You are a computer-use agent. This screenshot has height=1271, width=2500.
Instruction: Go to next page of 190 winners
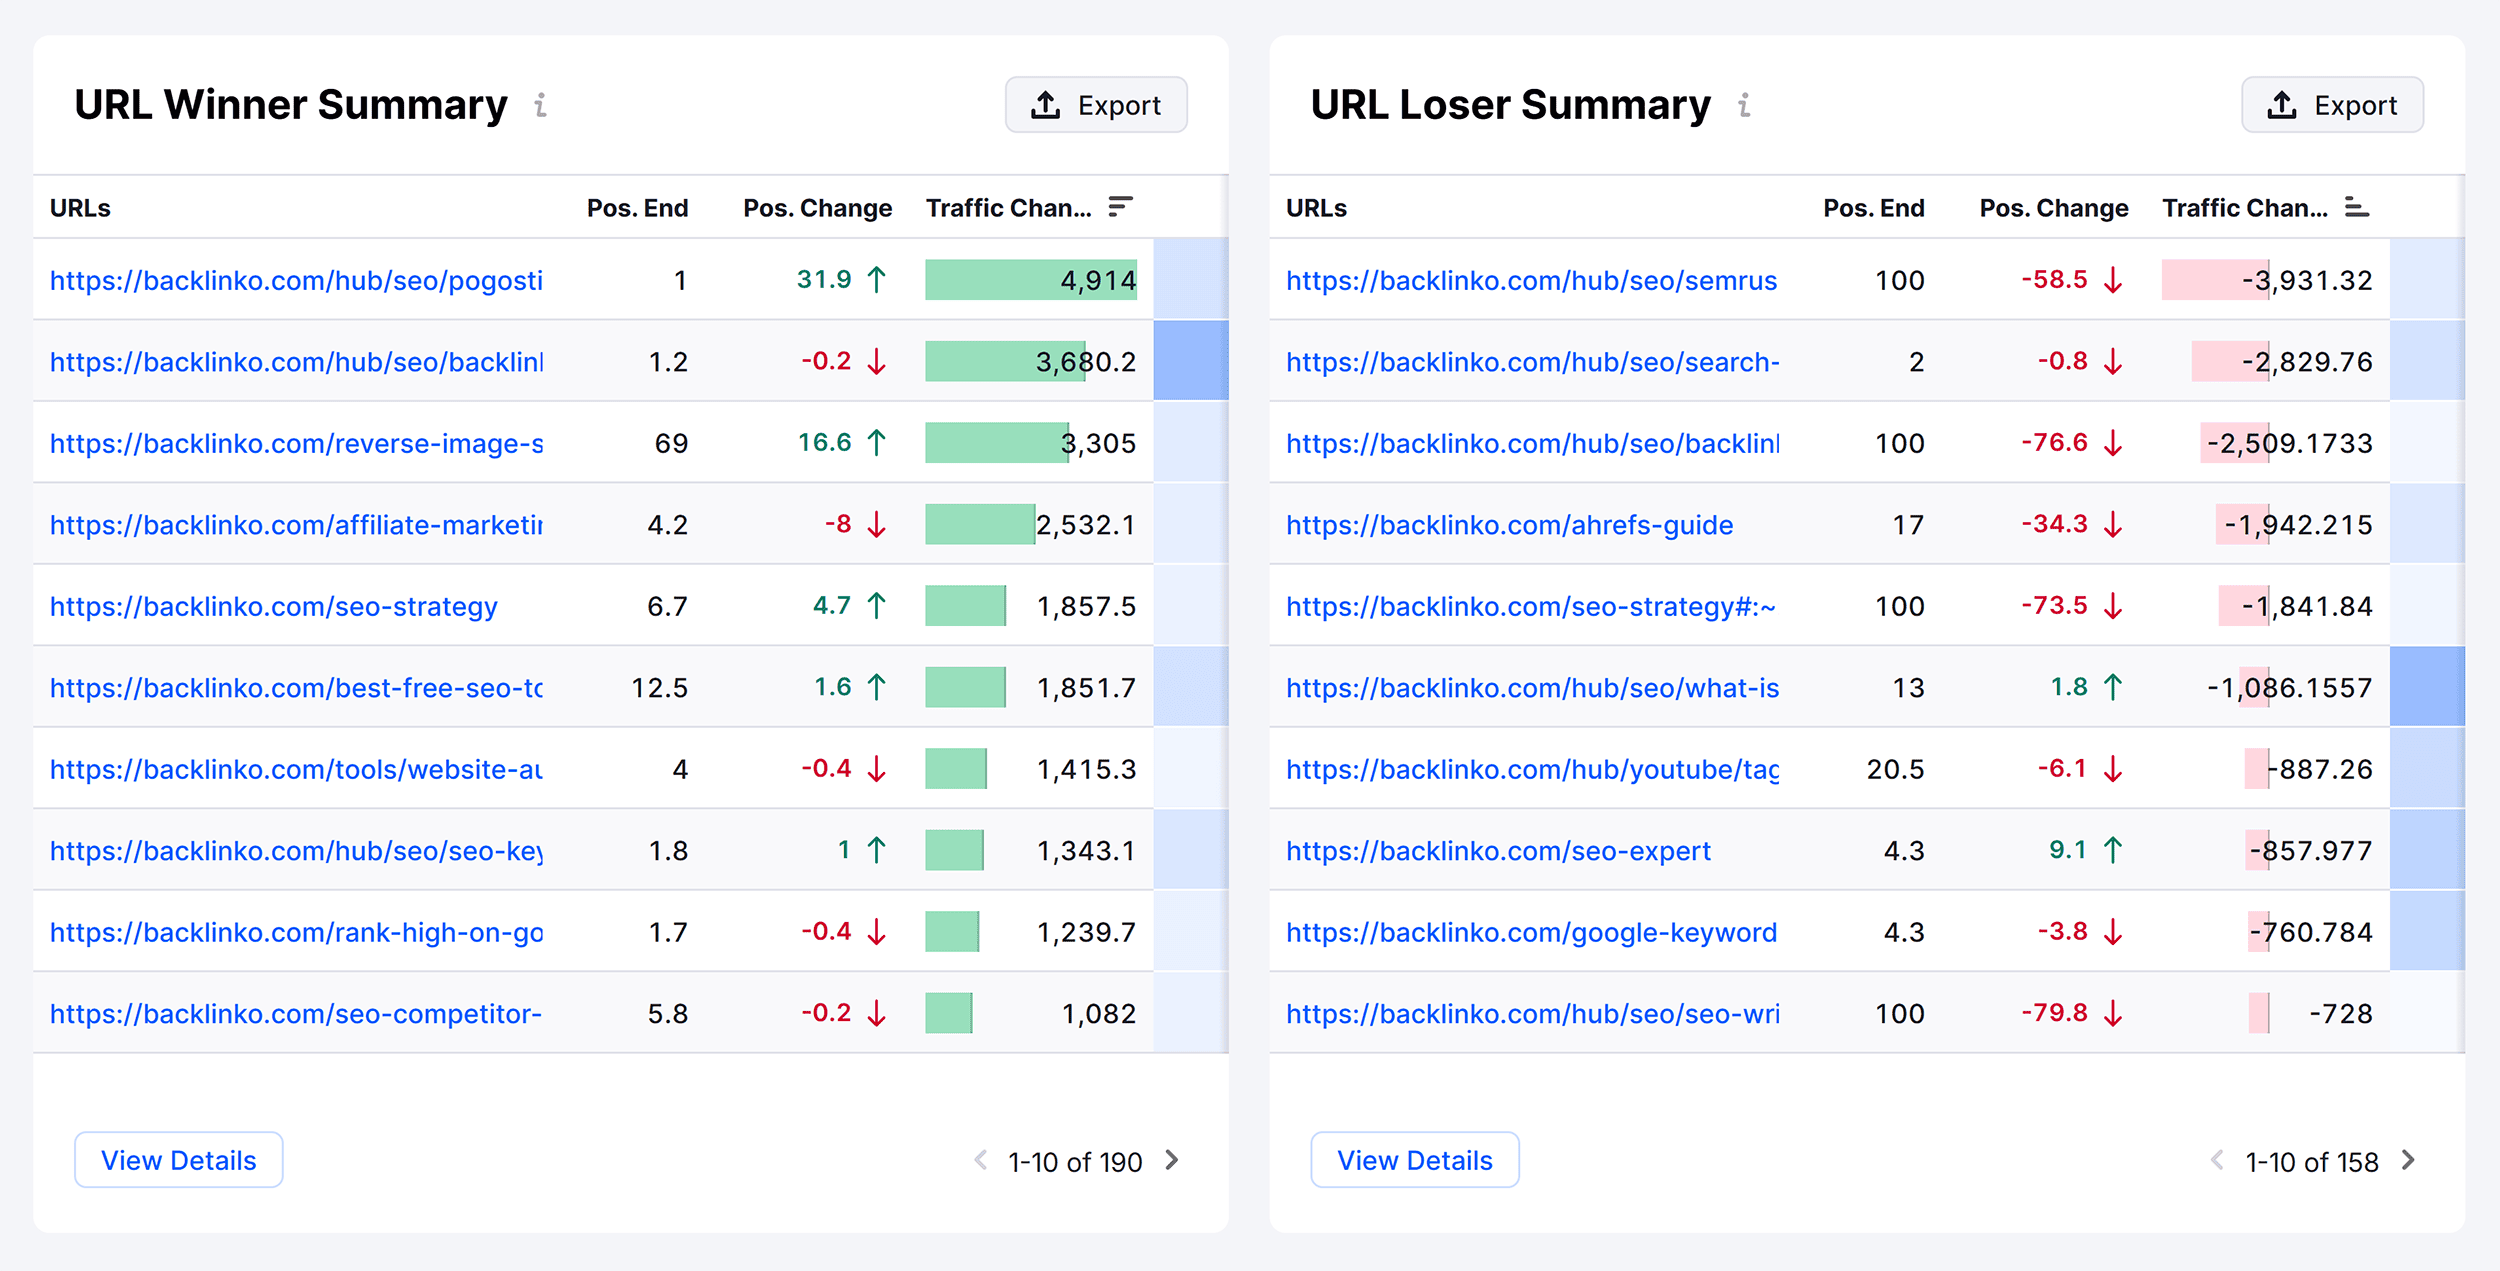point(1172,1160)
